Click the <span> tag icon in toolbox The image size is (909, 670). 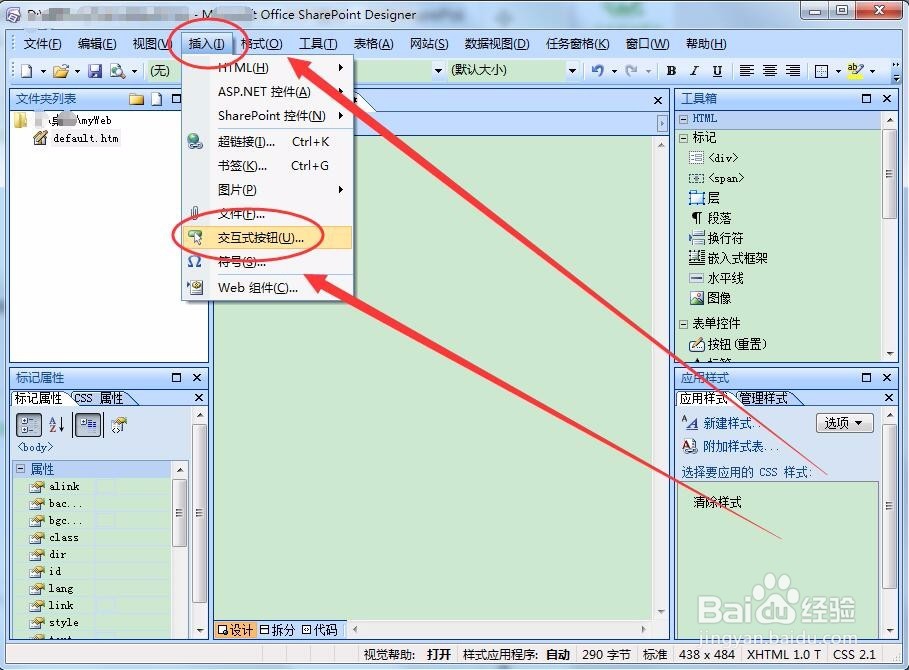tap(696, 178)
